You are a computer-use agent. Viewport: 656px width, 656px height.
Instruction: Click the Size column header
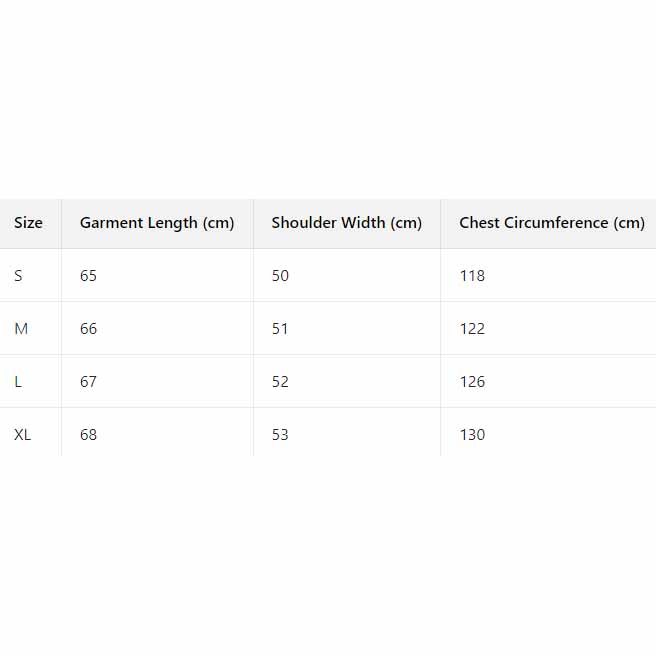coord(28,223)
